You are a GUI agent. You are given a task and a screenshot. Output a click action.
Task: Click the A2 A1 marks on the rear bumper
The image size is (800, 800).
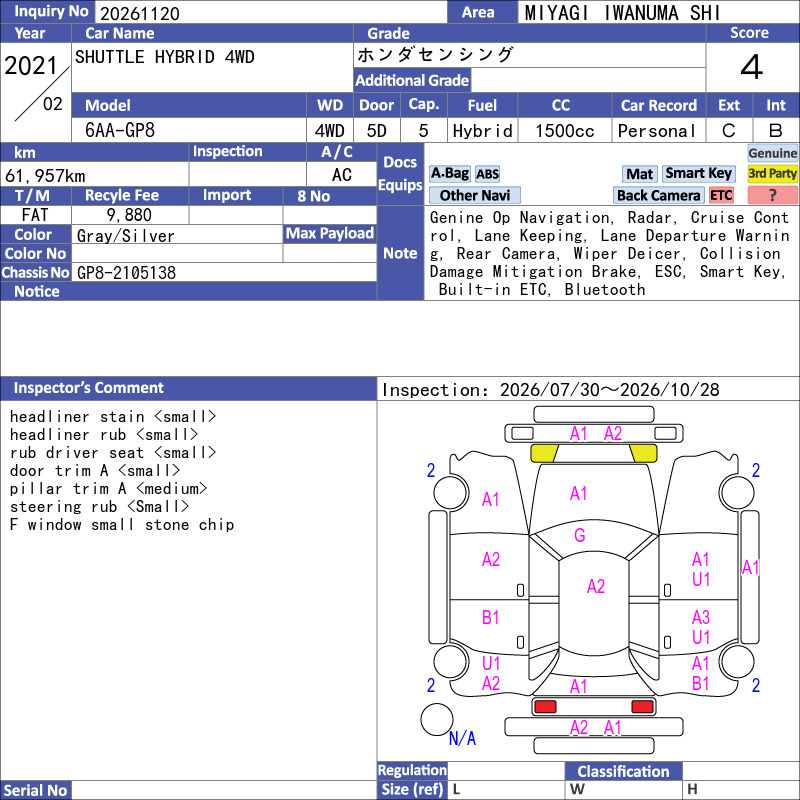tap(595, 728)
